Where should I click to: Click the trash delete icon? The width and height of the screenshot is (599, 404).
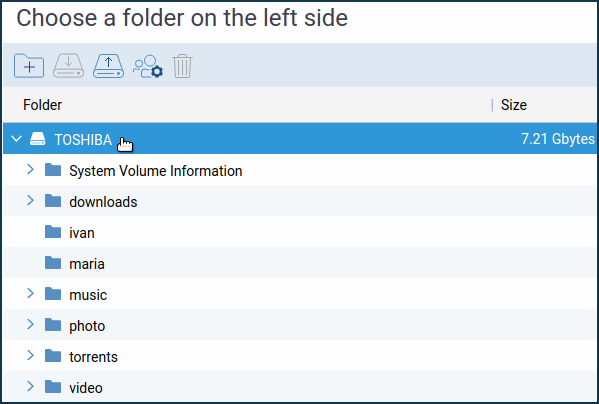(x=182, y=66)
